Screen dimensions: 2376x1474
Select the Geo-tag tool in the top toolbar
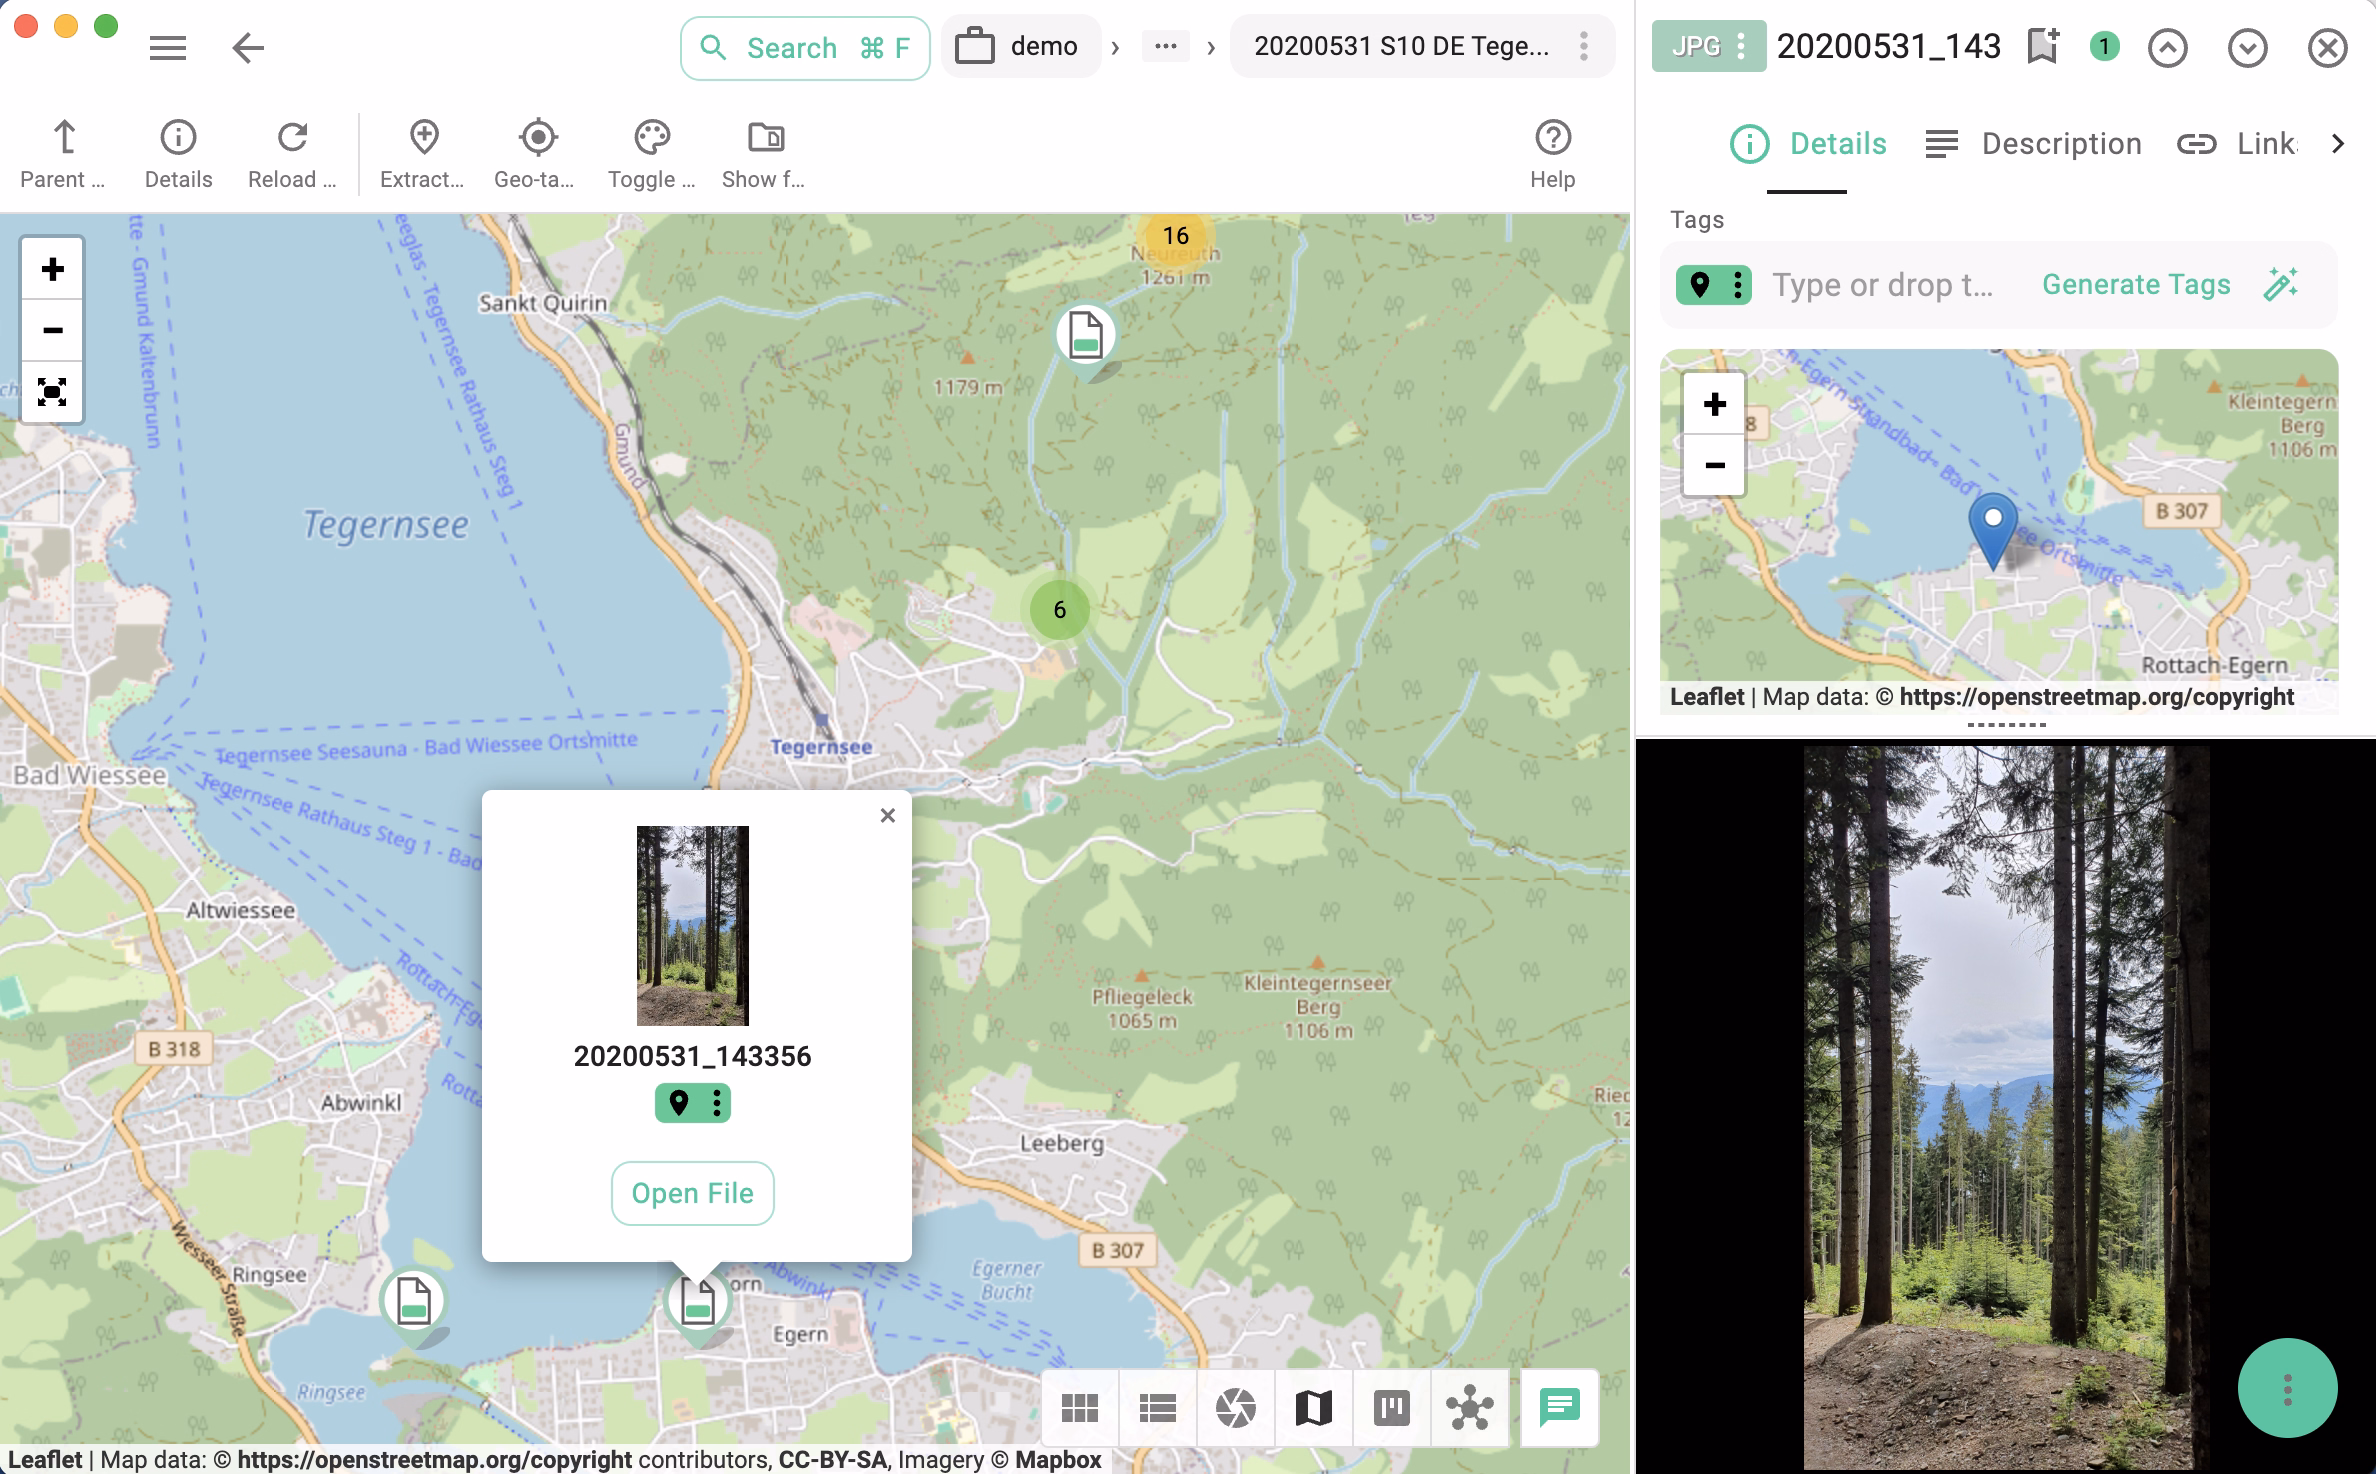536,150
